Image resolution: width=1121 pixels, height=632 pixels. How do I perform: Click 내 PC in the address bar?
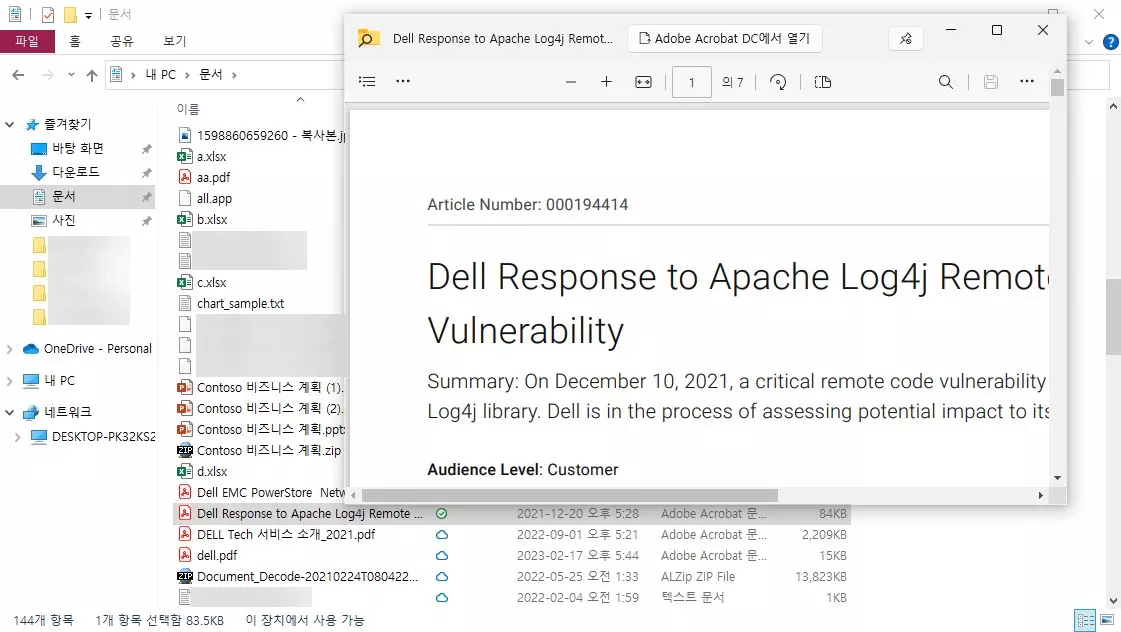point(160,74)
